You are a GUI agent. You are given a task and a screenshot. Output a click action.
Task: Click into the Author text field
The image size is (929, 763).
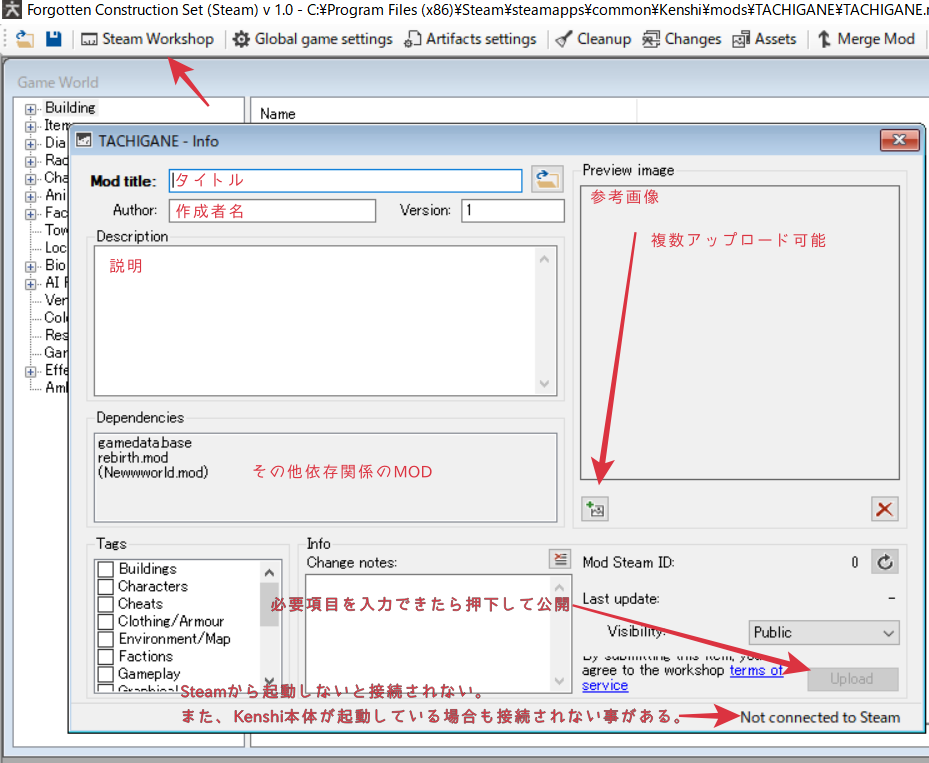point(273,211)
